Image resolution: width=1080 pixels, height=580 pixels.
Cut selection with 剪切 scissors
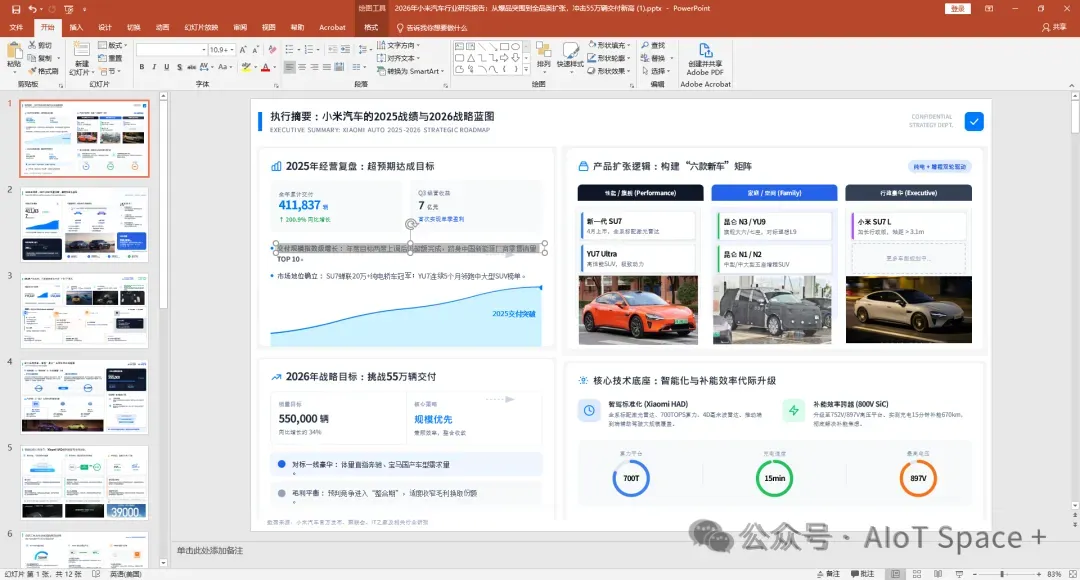[41, 45]
